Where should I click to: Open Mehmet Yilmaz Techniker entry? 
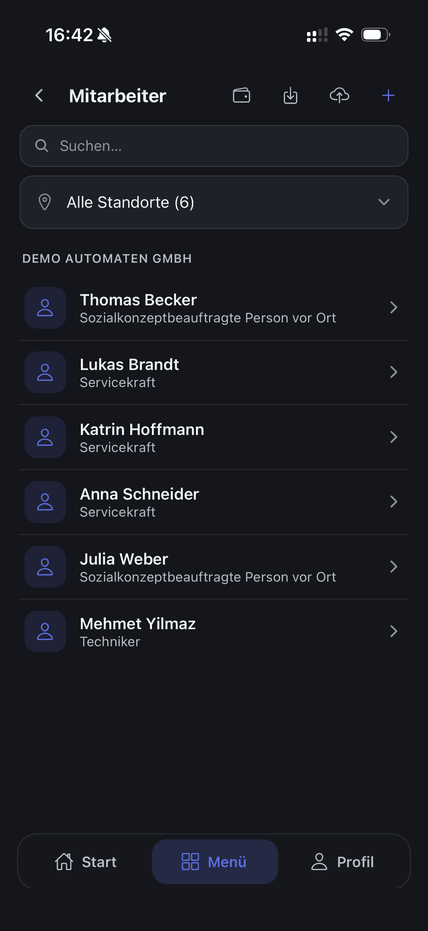coord(214,632)
